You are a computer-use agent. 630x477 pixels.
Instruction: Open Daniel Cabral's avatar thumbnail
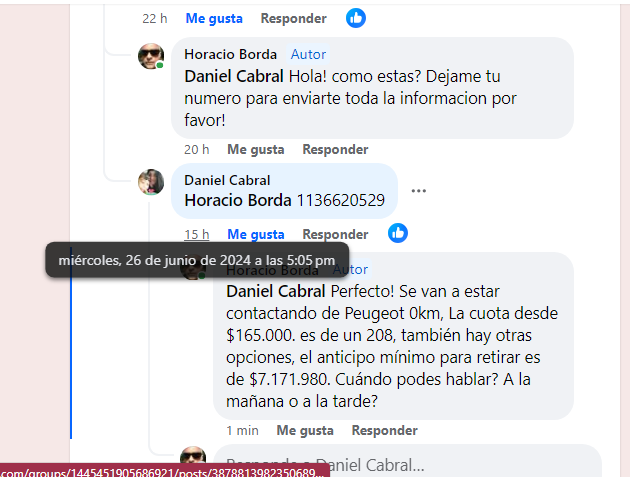click(x=151, y=182)
